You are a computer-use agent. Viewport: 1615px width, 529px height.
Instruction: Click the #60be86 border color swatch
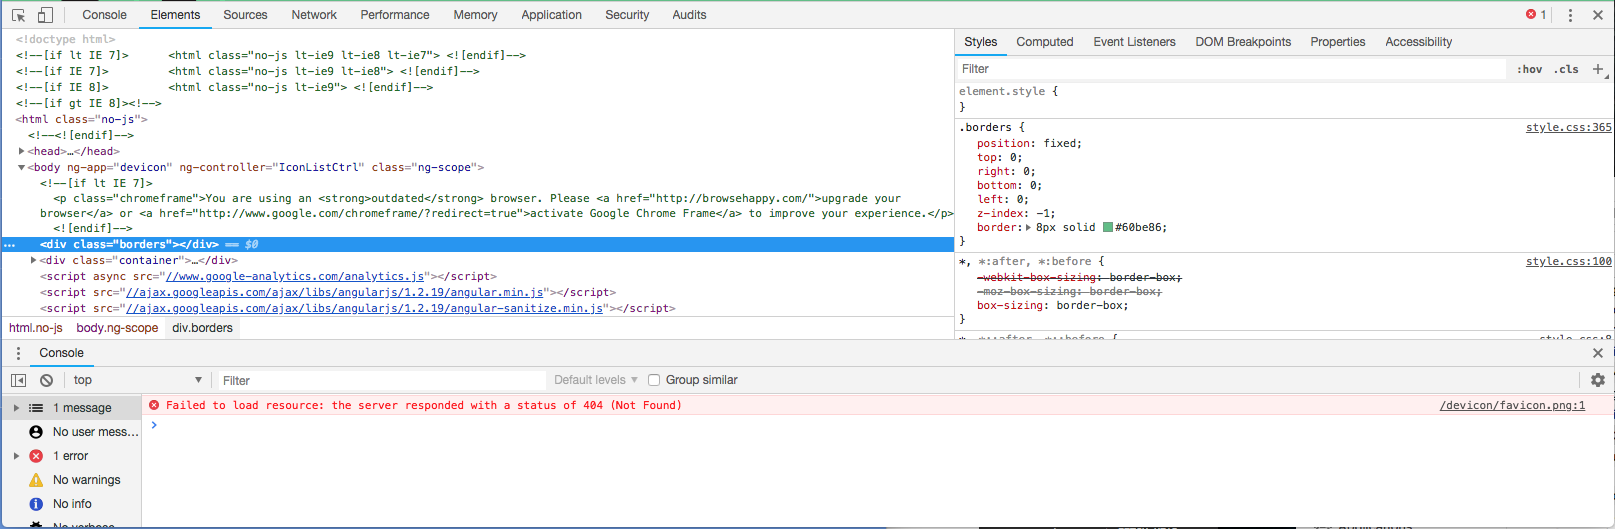tap(1107, 227)
